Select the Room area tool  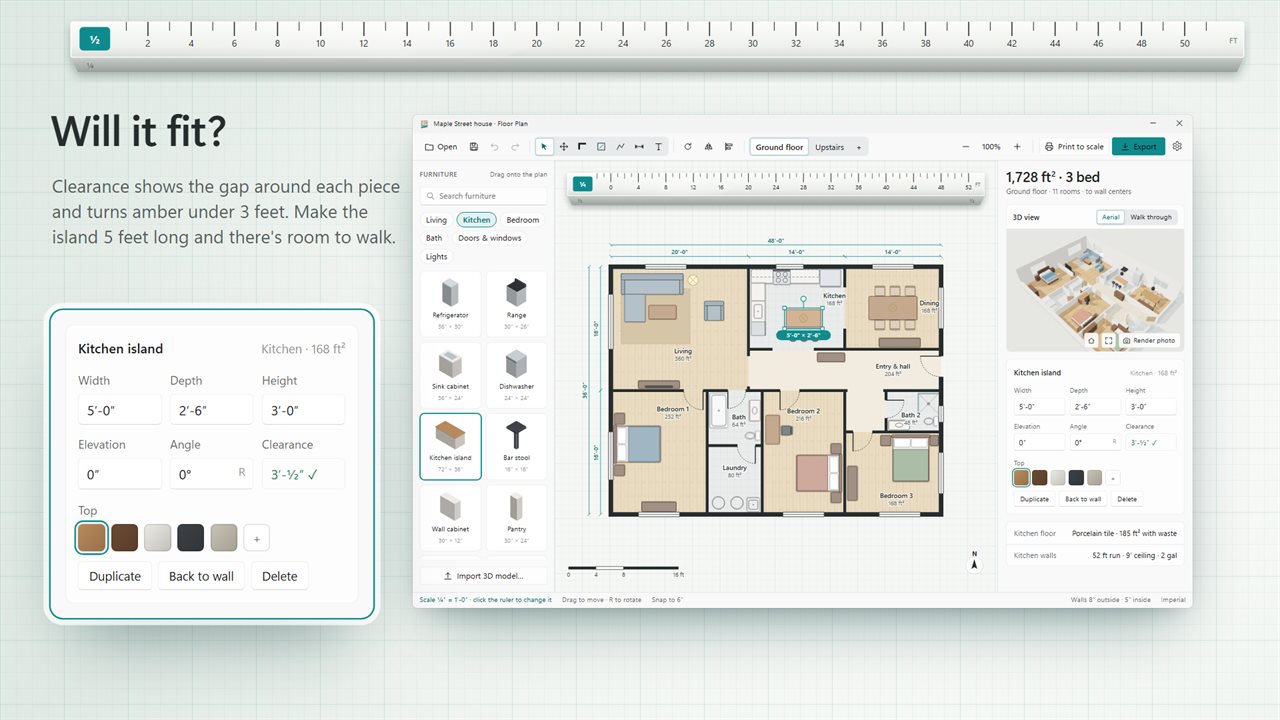601,147
